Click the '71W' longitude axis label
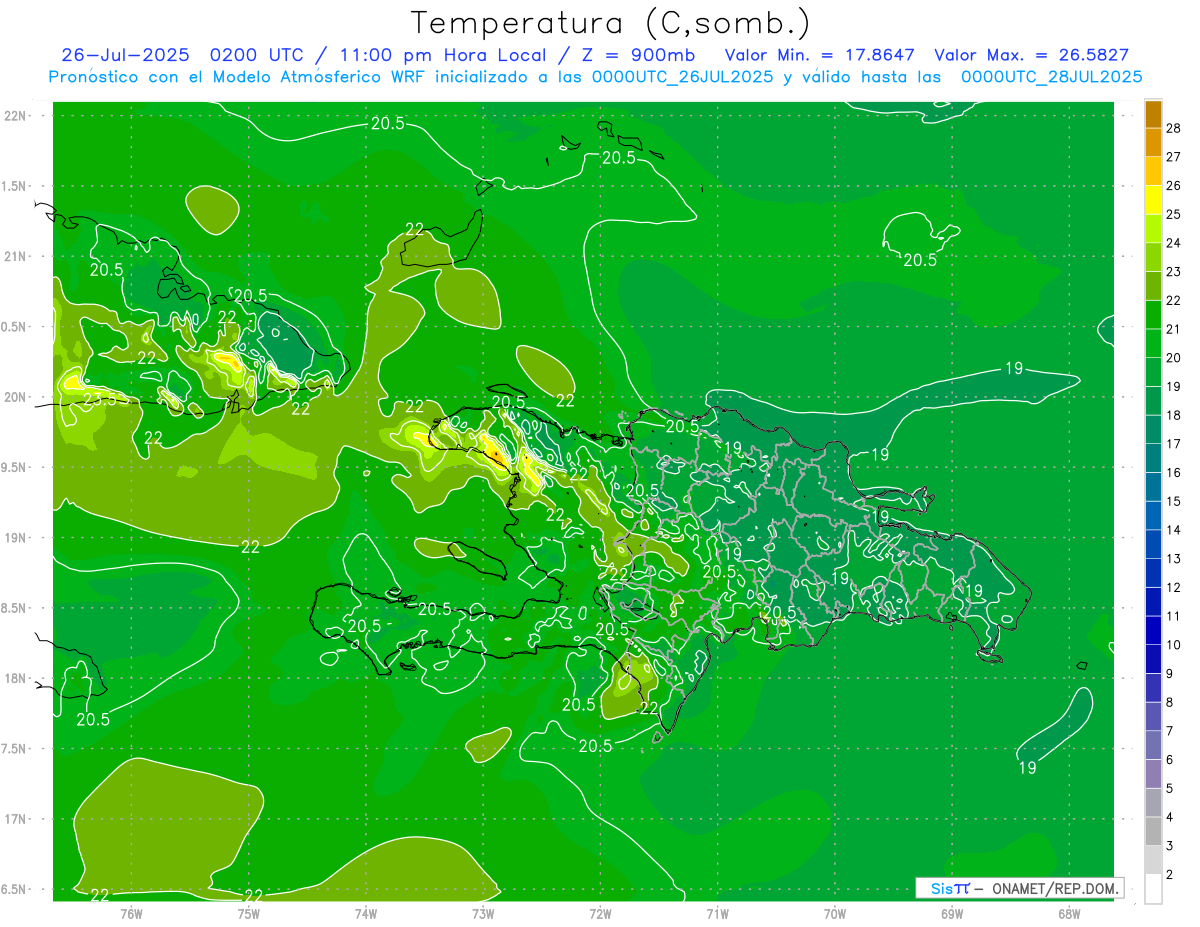Viewport: 1200px width, 927px height. [x=717, y=913]
